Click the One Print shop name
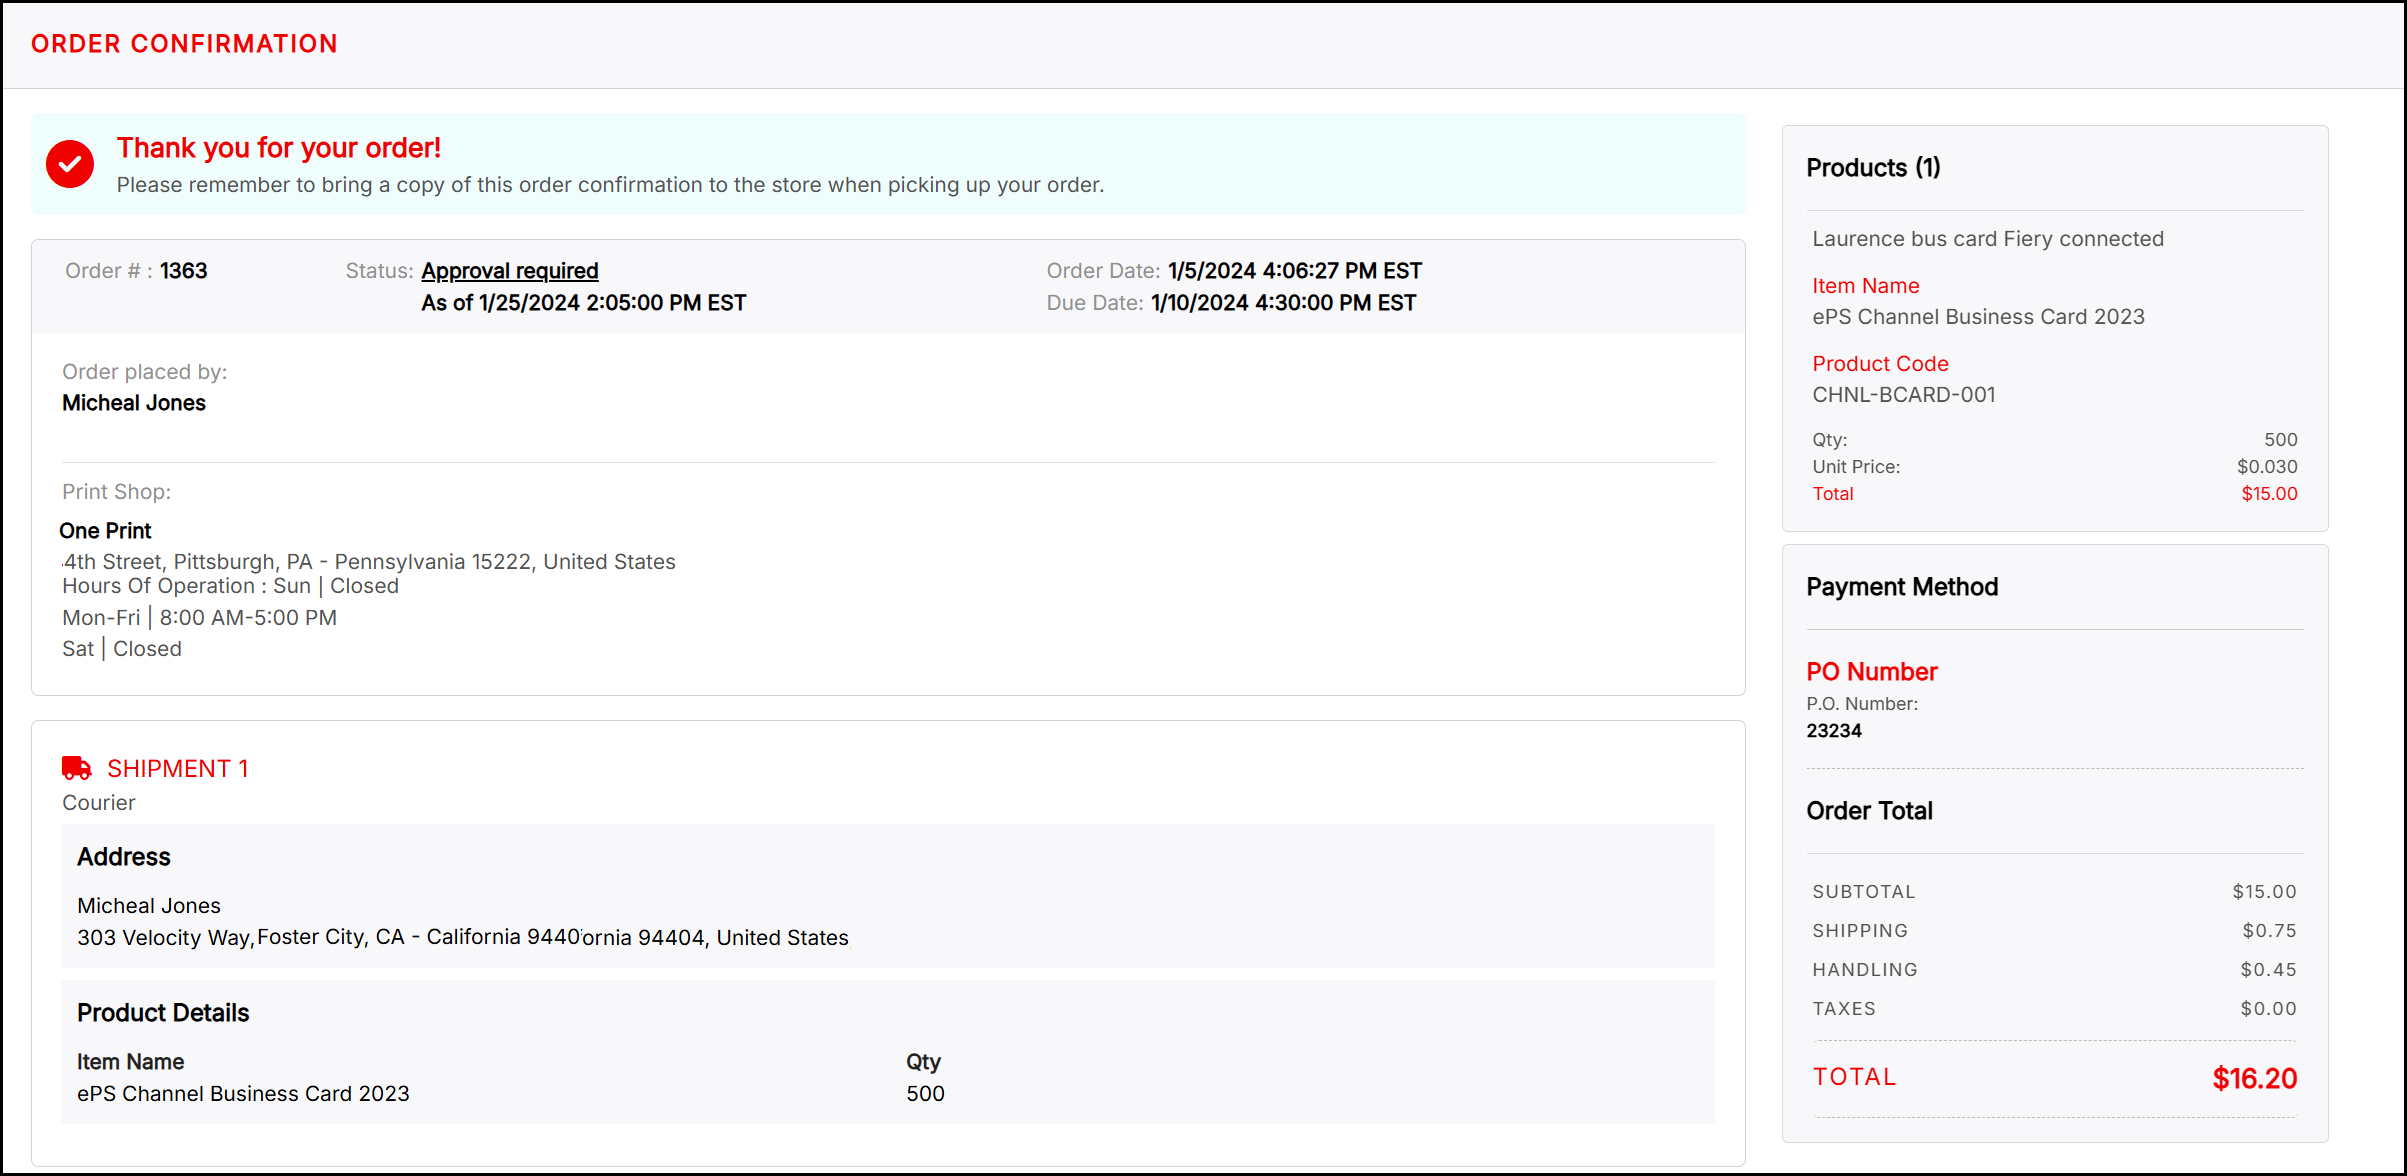Screen dimensions: 2407x1176 coord(105,531)
